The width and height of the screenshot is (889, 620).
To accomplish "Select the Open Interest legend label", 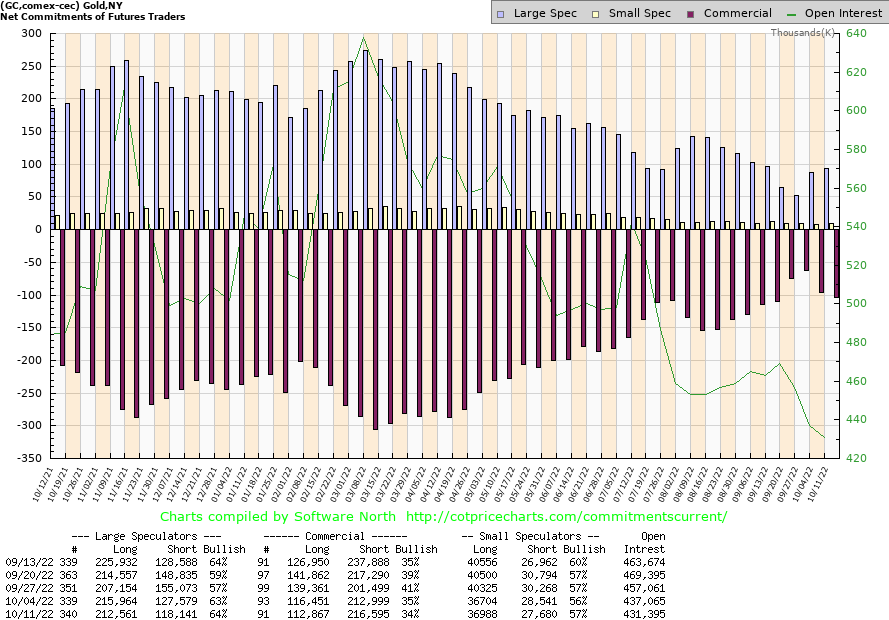I will pos(842,13).
